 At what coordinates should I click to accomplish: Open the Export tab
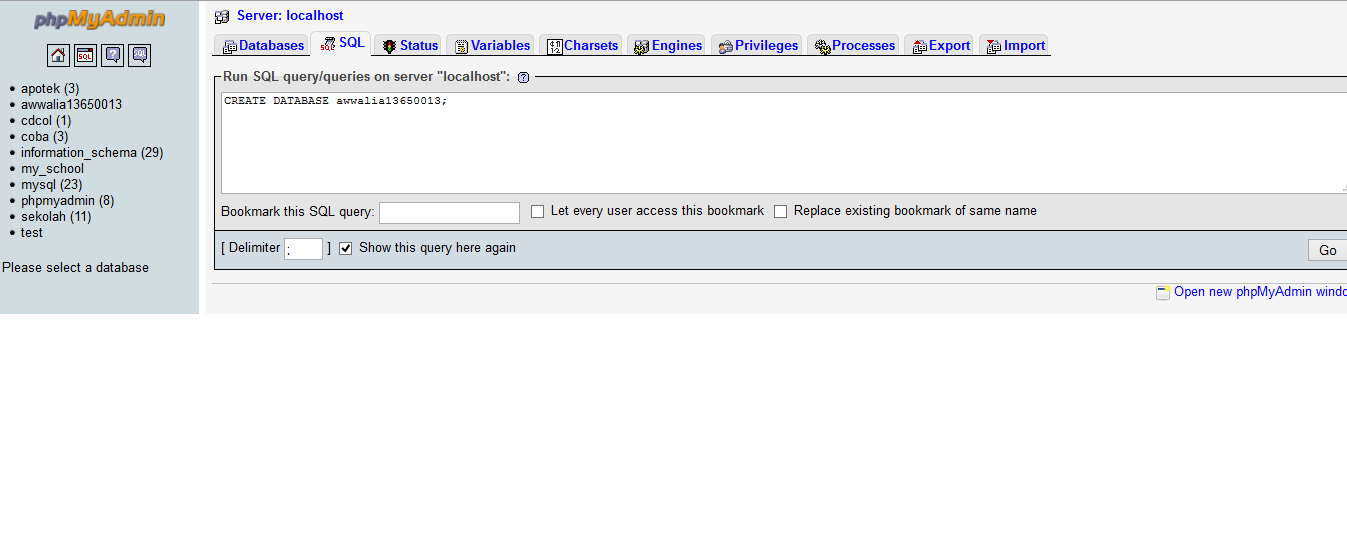coord(940,45)
